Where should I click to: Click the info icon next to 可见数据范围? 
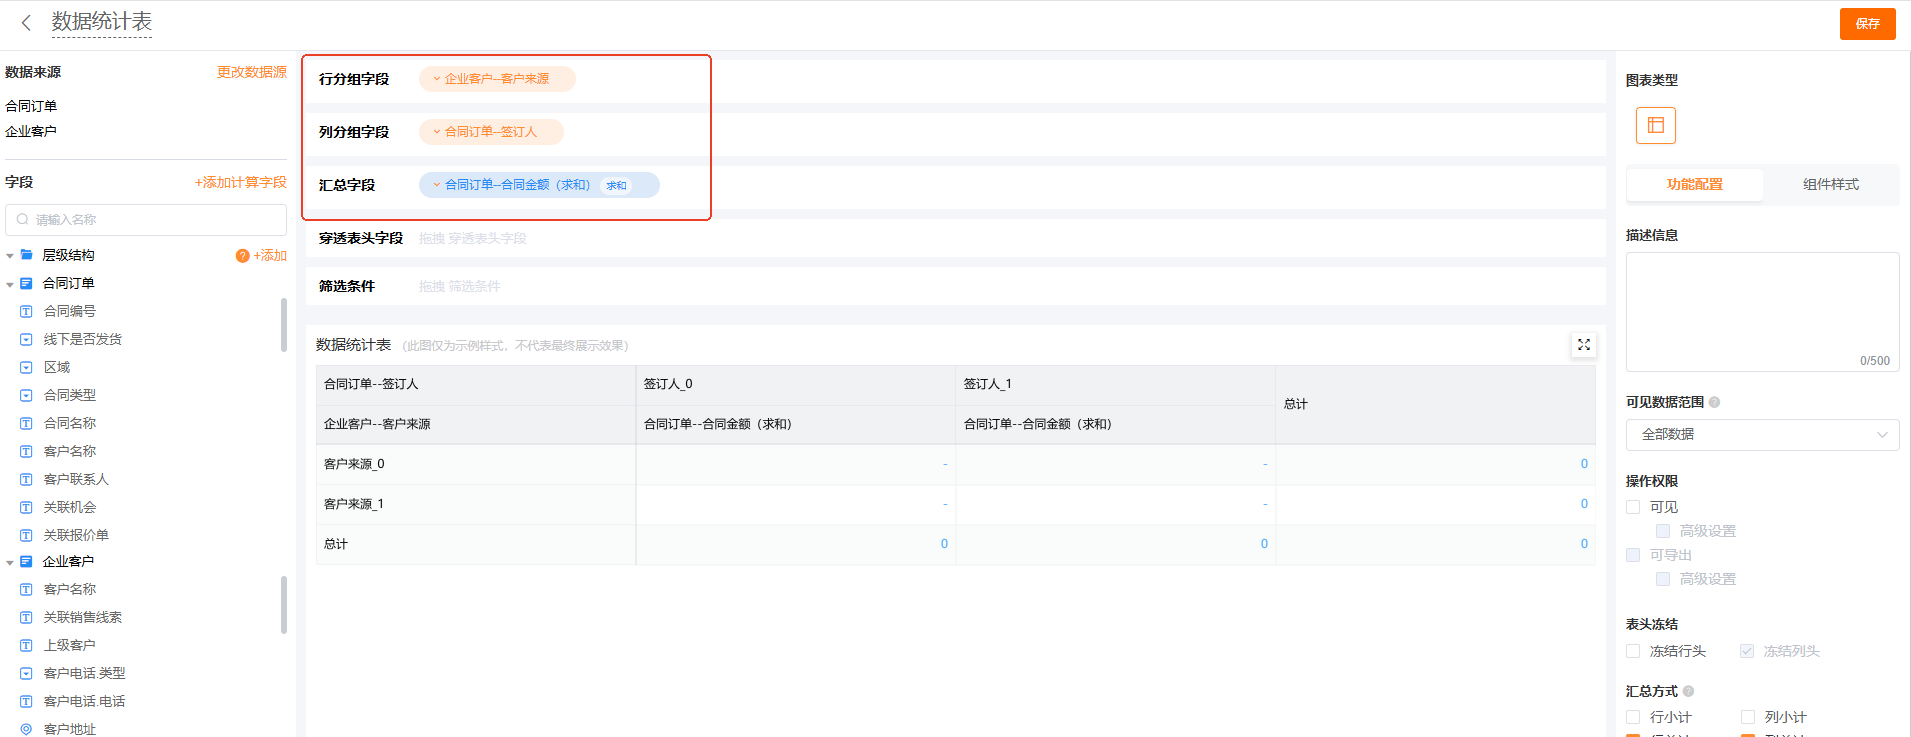click(x=1714, y=402)
